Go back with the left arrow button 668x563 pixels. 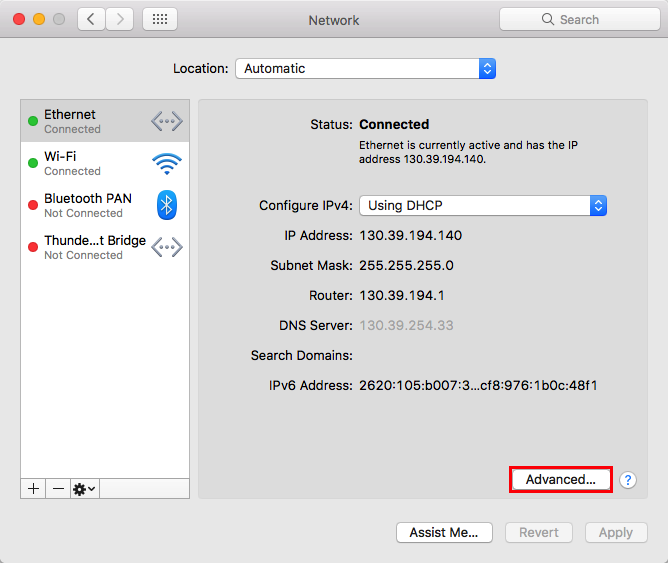point(91,19)
